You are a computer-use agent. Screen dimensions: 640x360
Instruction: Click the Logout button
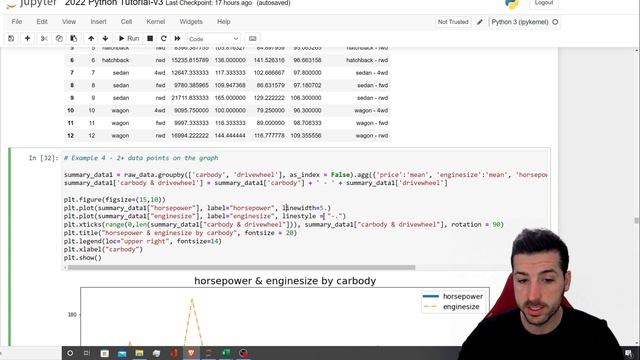544,3
